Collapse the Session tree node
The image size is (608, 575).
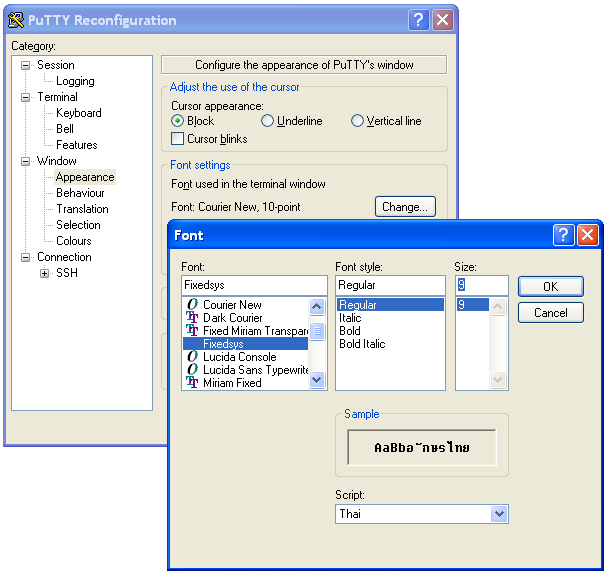pos(25,65)
